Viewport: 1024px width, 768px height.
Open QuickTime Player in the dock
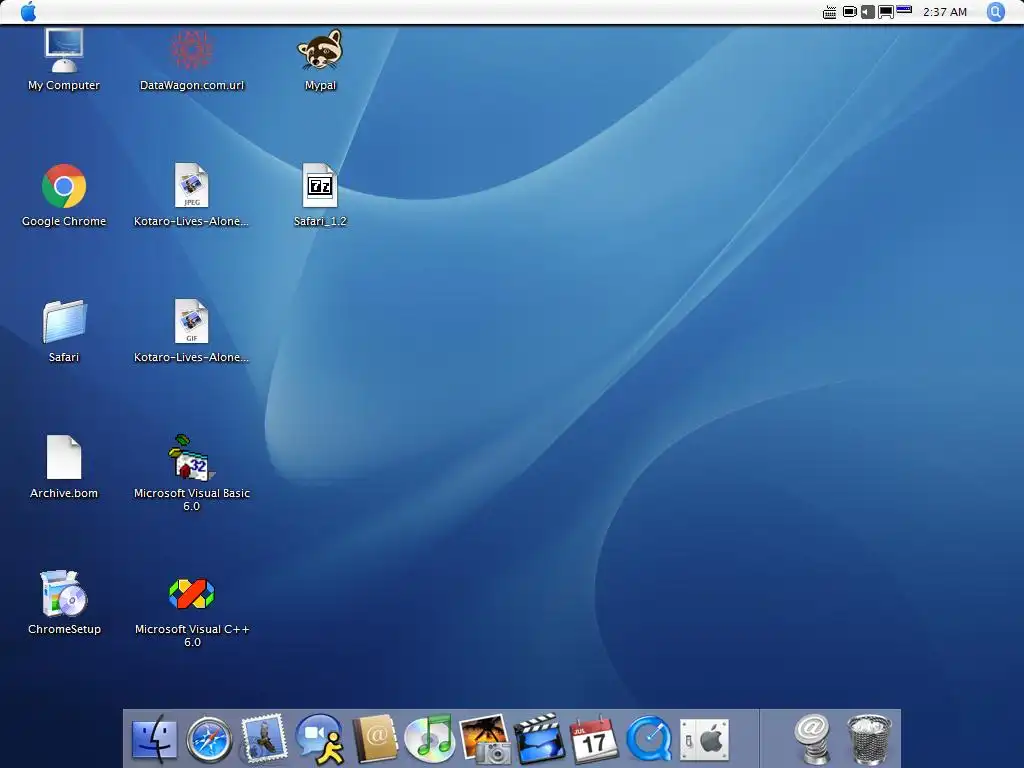pos(649,739)
